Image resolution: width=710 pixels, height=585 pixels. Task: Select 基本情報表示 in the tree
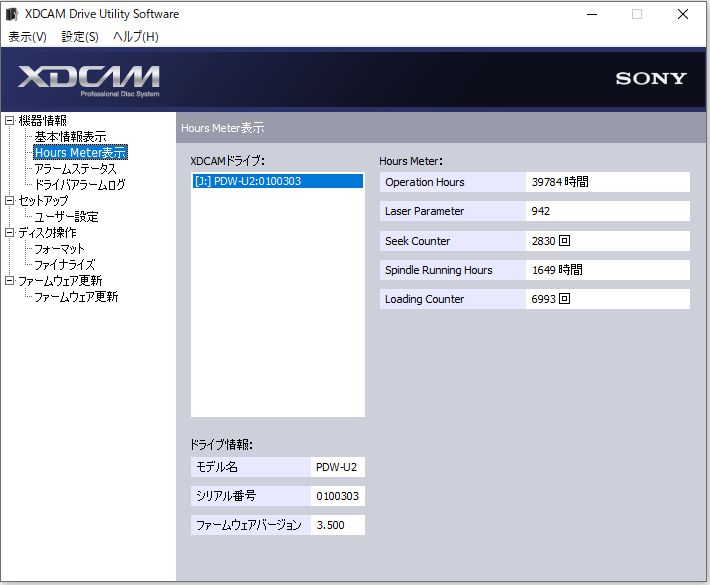tap(70, 137)
